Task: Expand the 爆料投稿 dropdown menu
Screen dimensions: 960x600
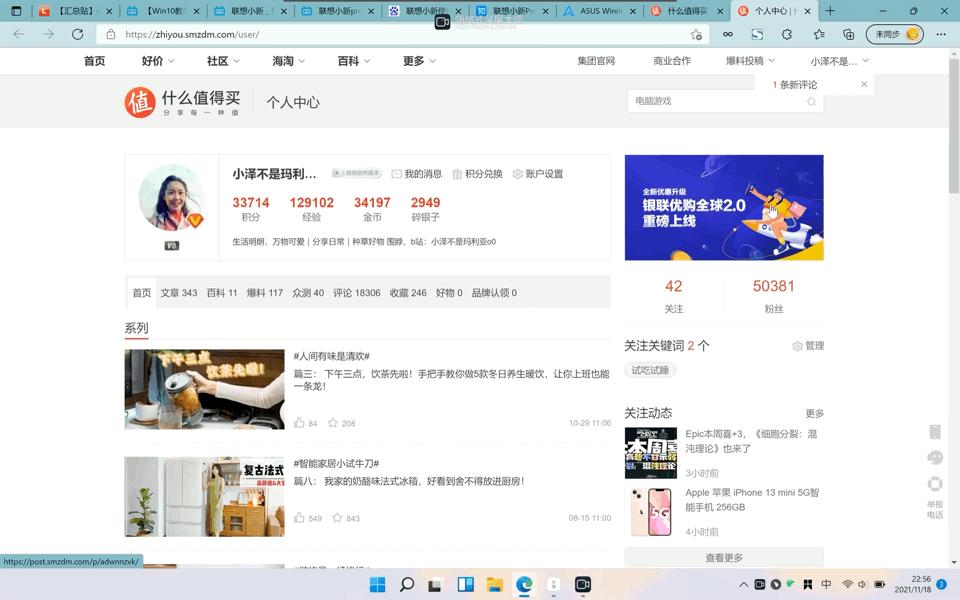Action: click(750, 61)
